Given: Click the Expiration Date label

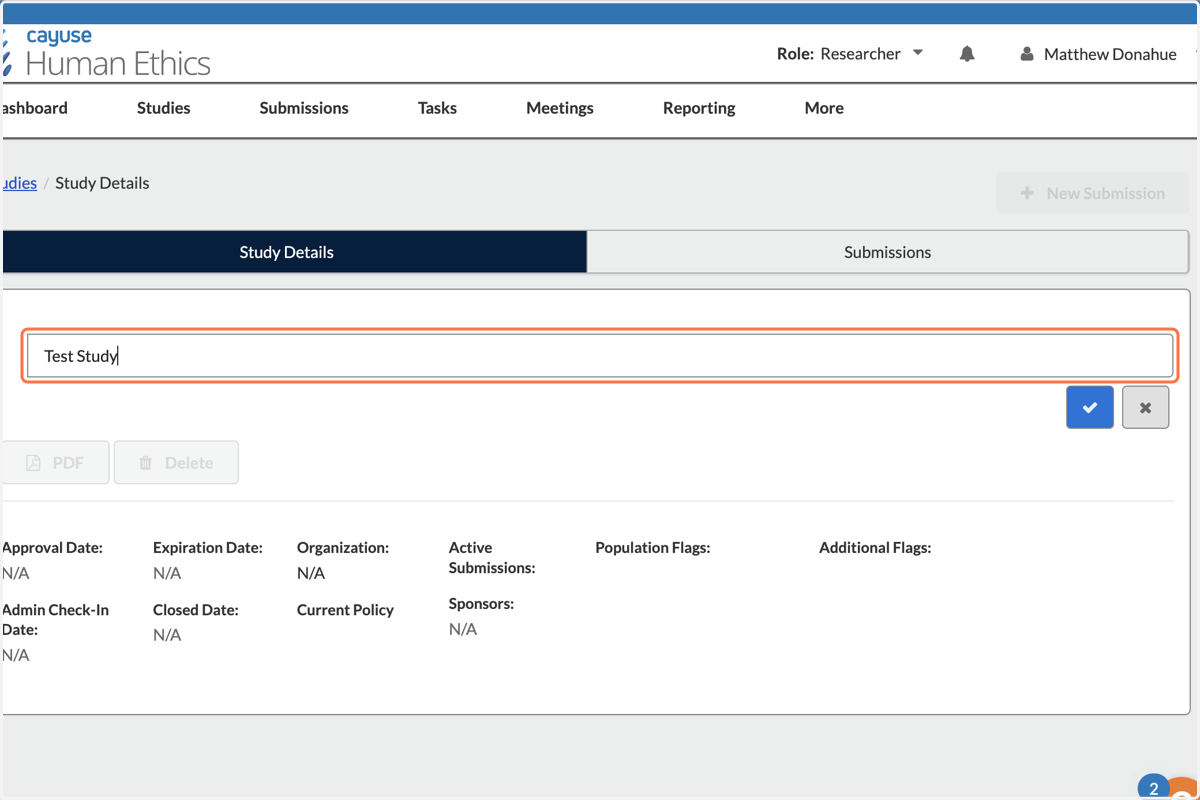Looking at the screenshot, I should tap(208, 548).
